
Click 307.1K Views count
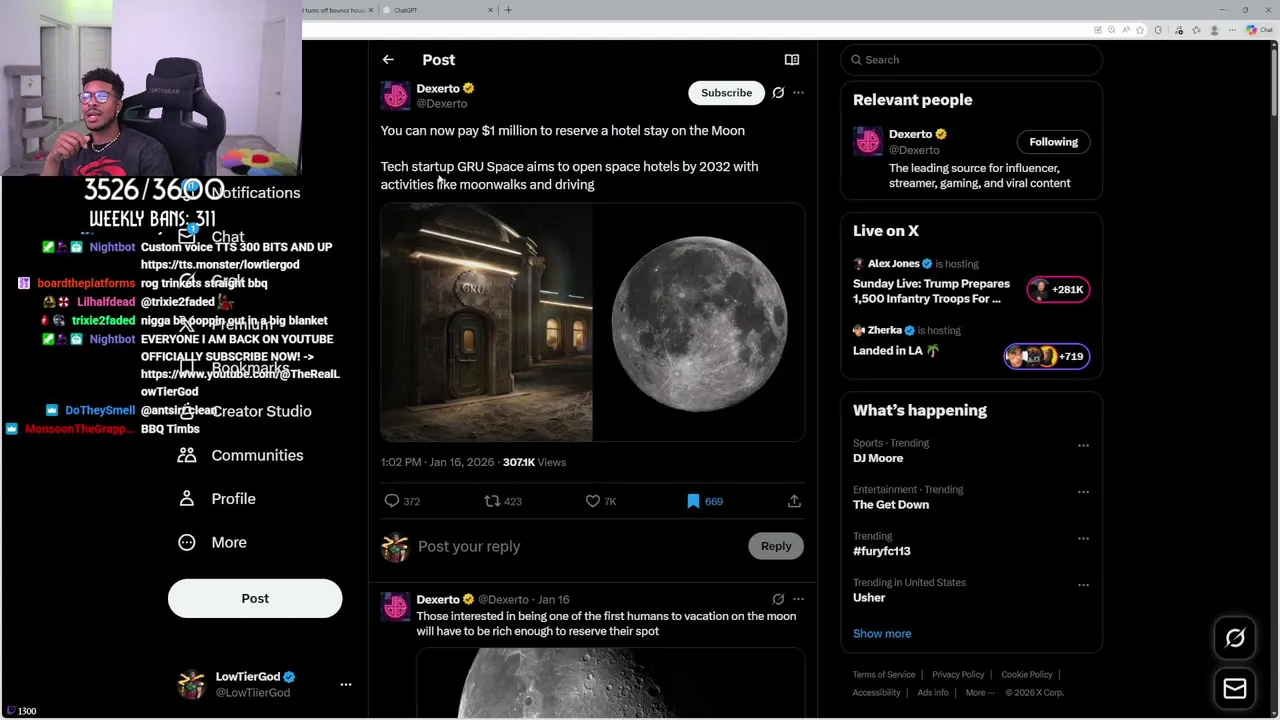(534, 462)
